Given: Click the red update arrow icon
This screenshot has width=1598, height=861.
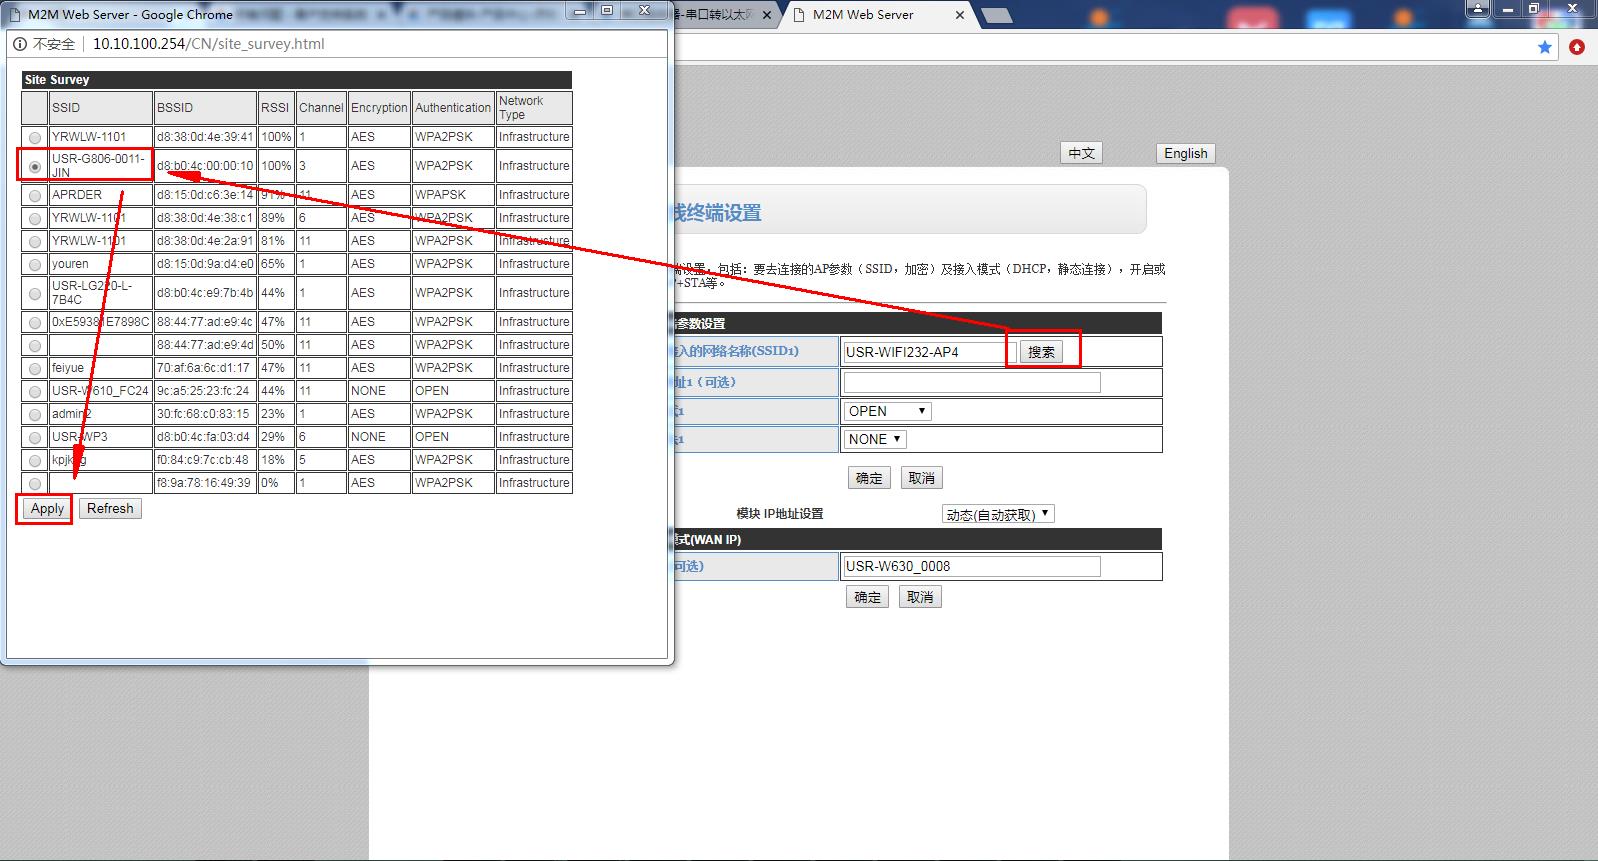Looking at the screenshot, I should [1577, 47].
